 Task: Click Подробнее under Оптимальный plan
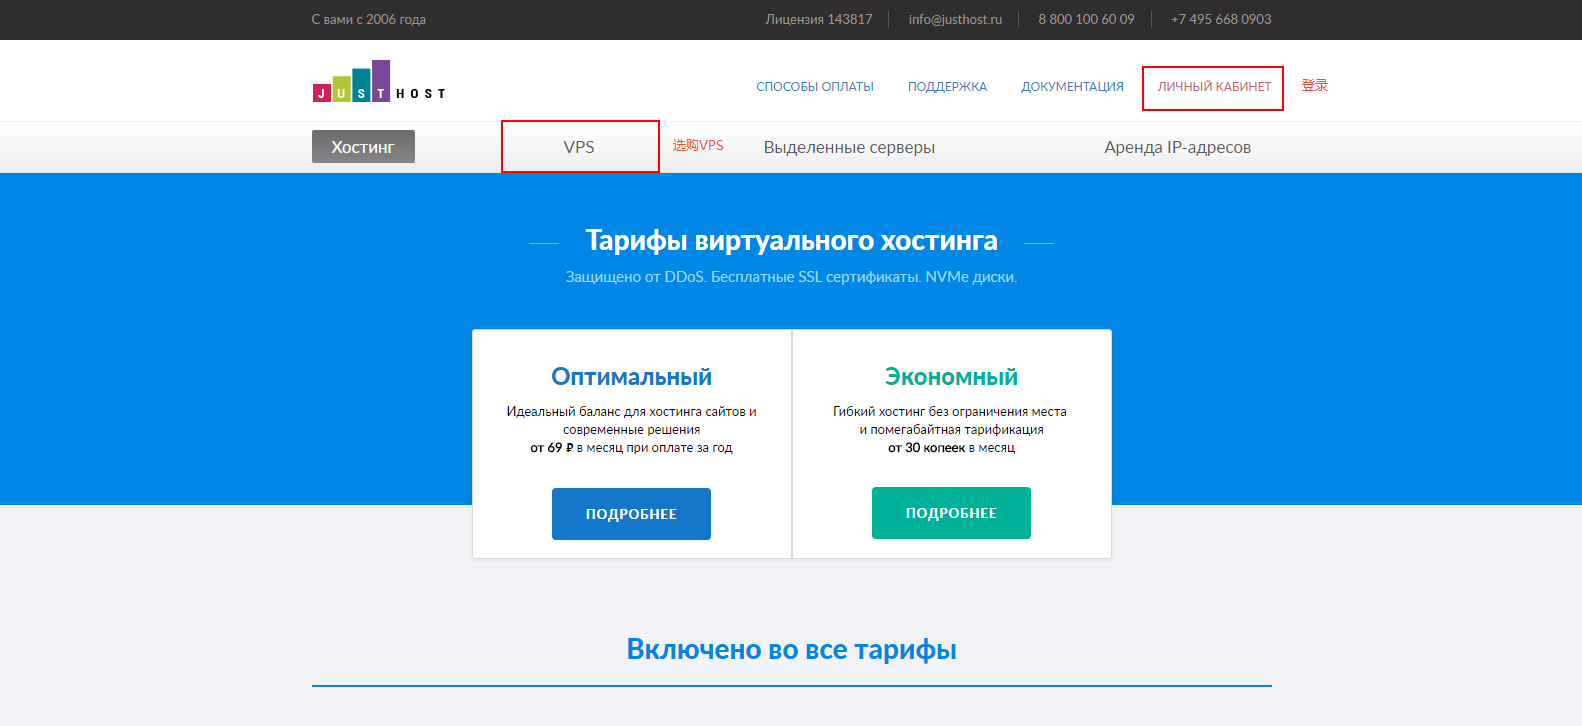[631, 514]
